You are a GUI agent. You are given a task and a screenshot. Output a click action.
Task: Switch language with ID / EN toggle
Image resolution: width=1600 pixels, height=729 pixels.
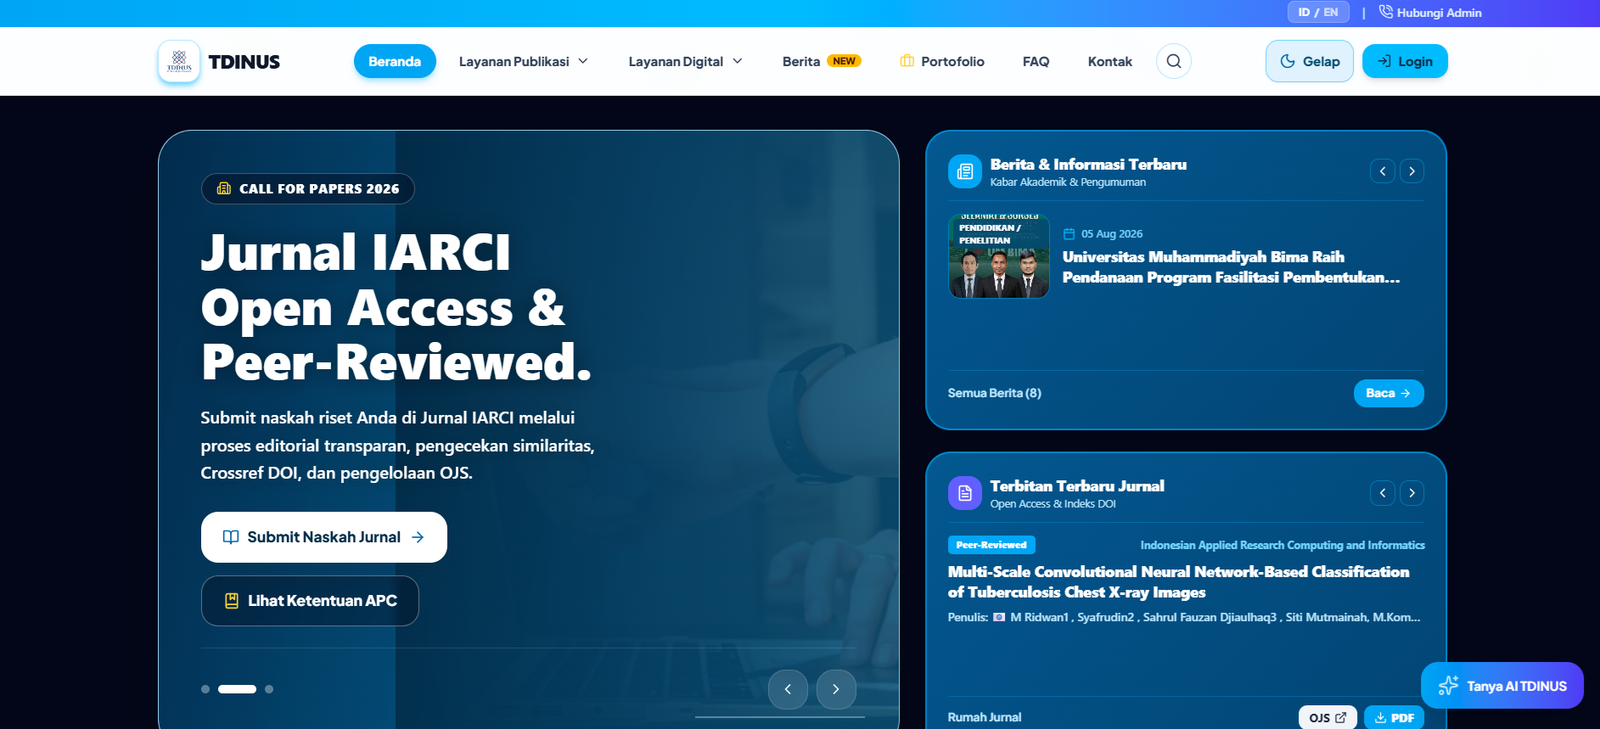(x=1318, y=12)
